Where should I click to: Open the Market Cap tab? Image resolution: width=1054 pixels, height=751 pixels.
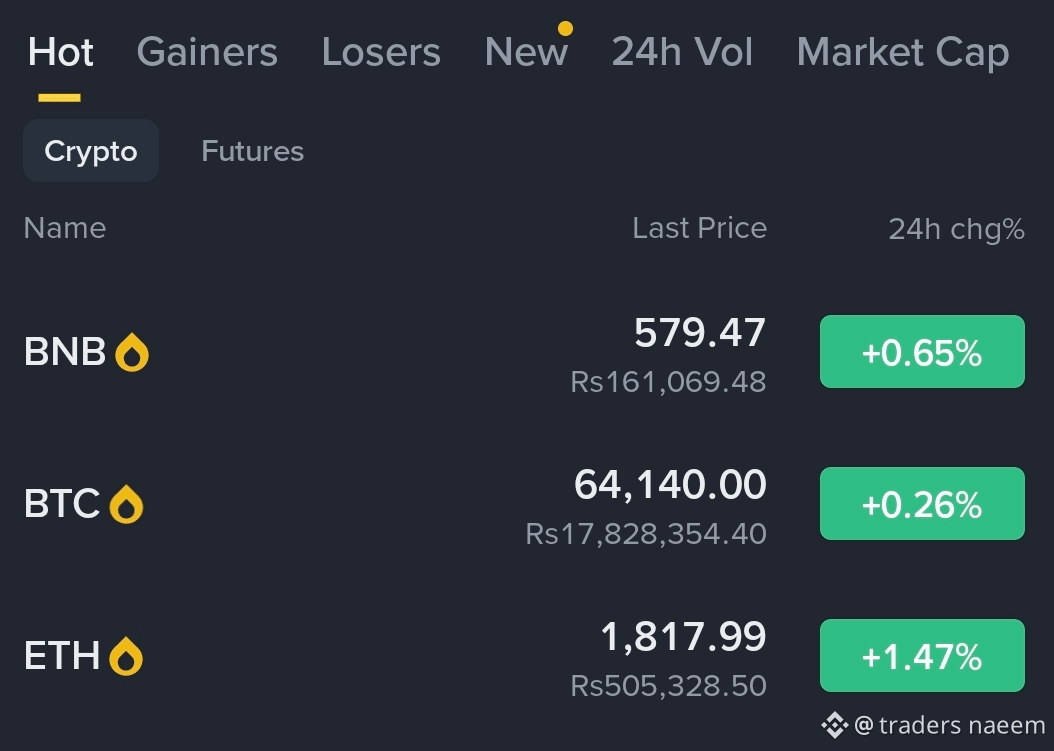903,53
